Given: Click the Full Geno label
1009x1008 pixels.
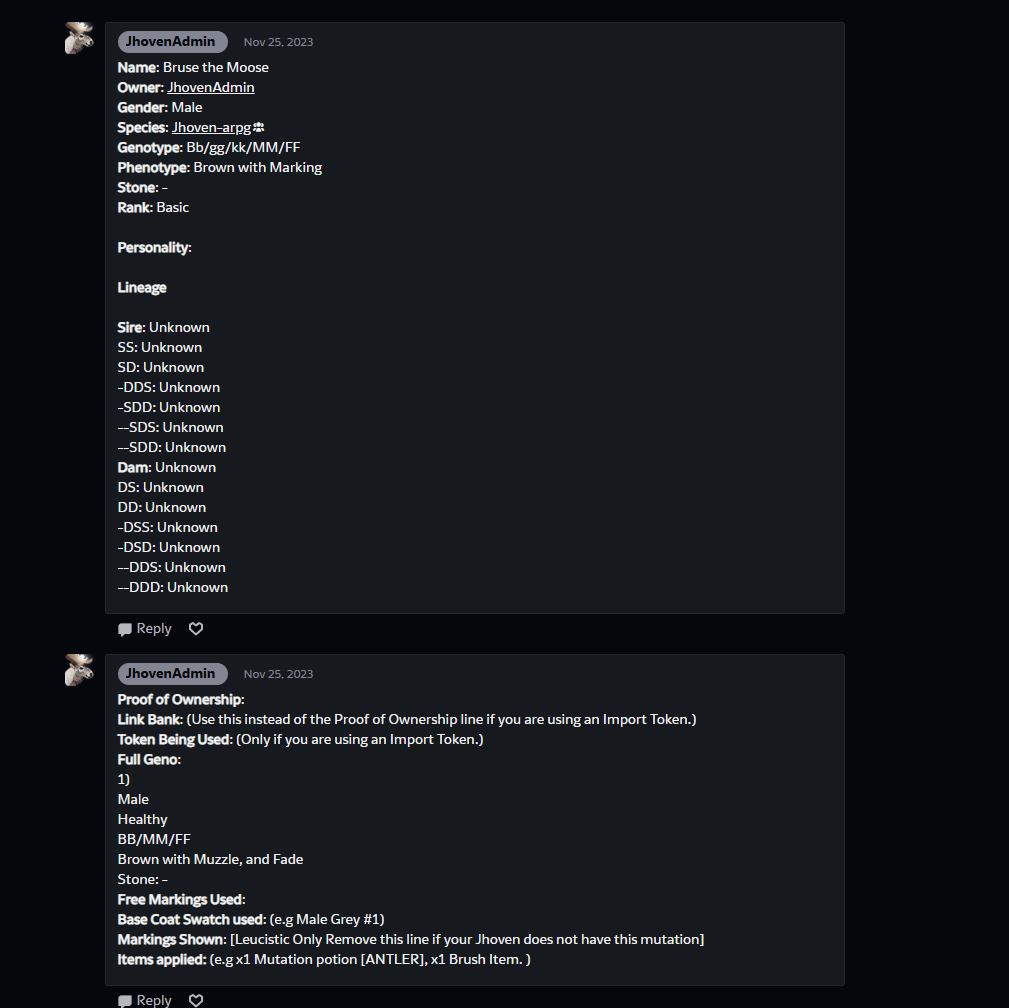Looking at the screenshot, I should [149, 759].
